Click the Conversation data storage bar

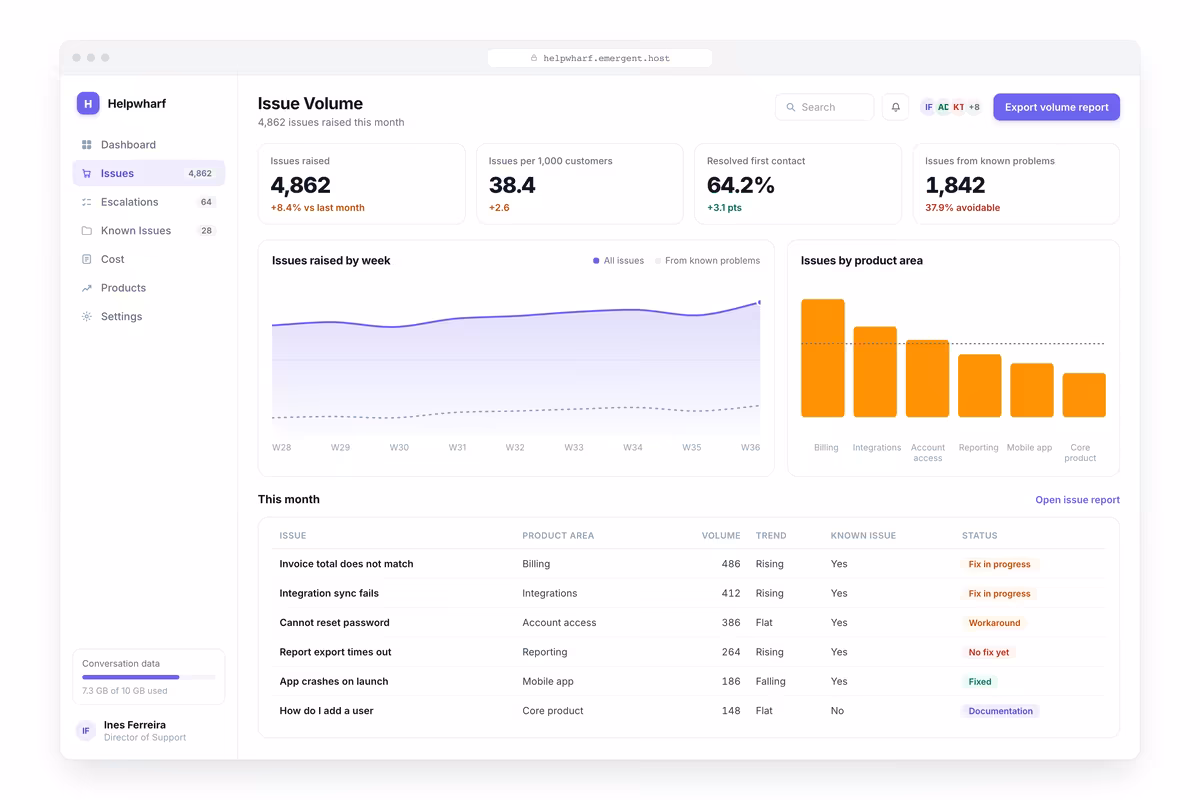pos(148,677)
